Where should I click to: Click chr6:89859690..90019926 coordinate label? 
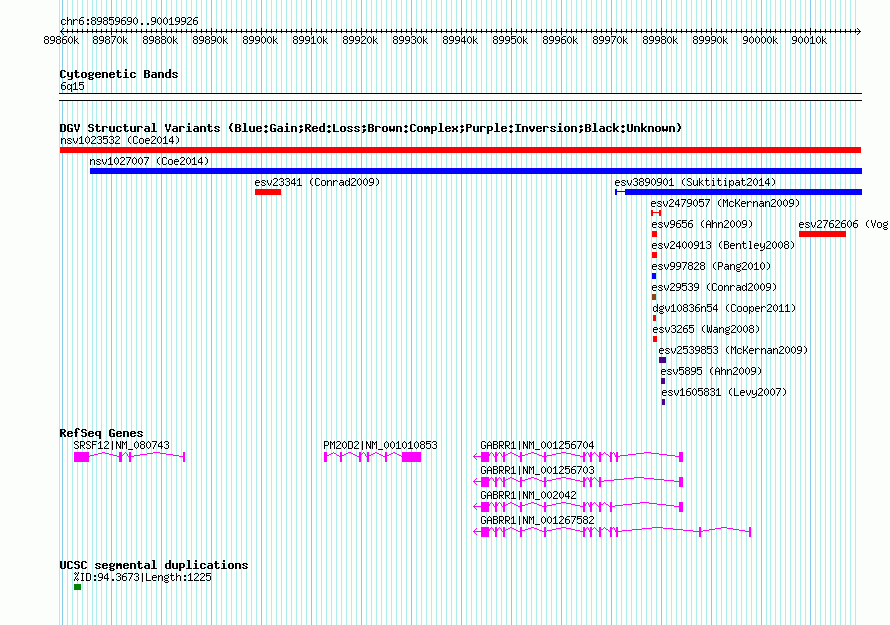point(129,22)
